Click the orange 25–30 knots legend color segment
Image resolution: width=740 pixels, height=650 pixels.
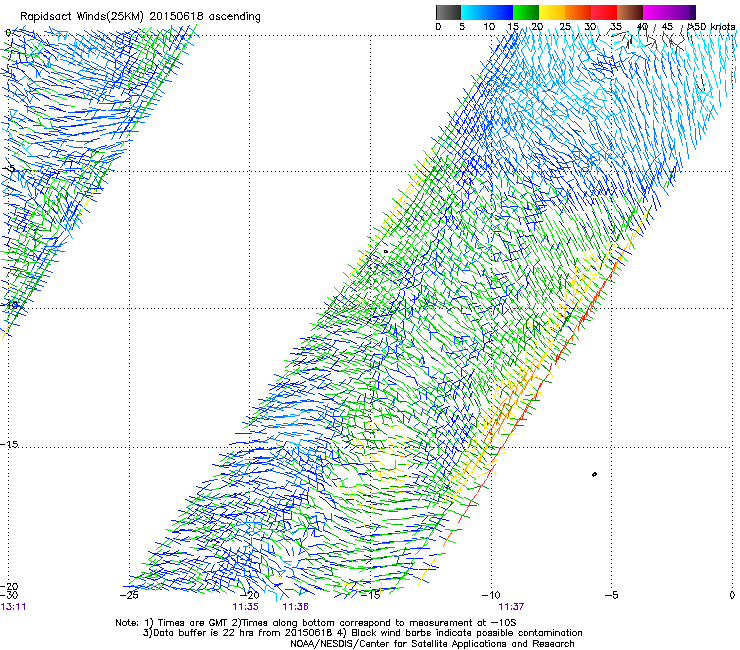click(x=578, y=12)
